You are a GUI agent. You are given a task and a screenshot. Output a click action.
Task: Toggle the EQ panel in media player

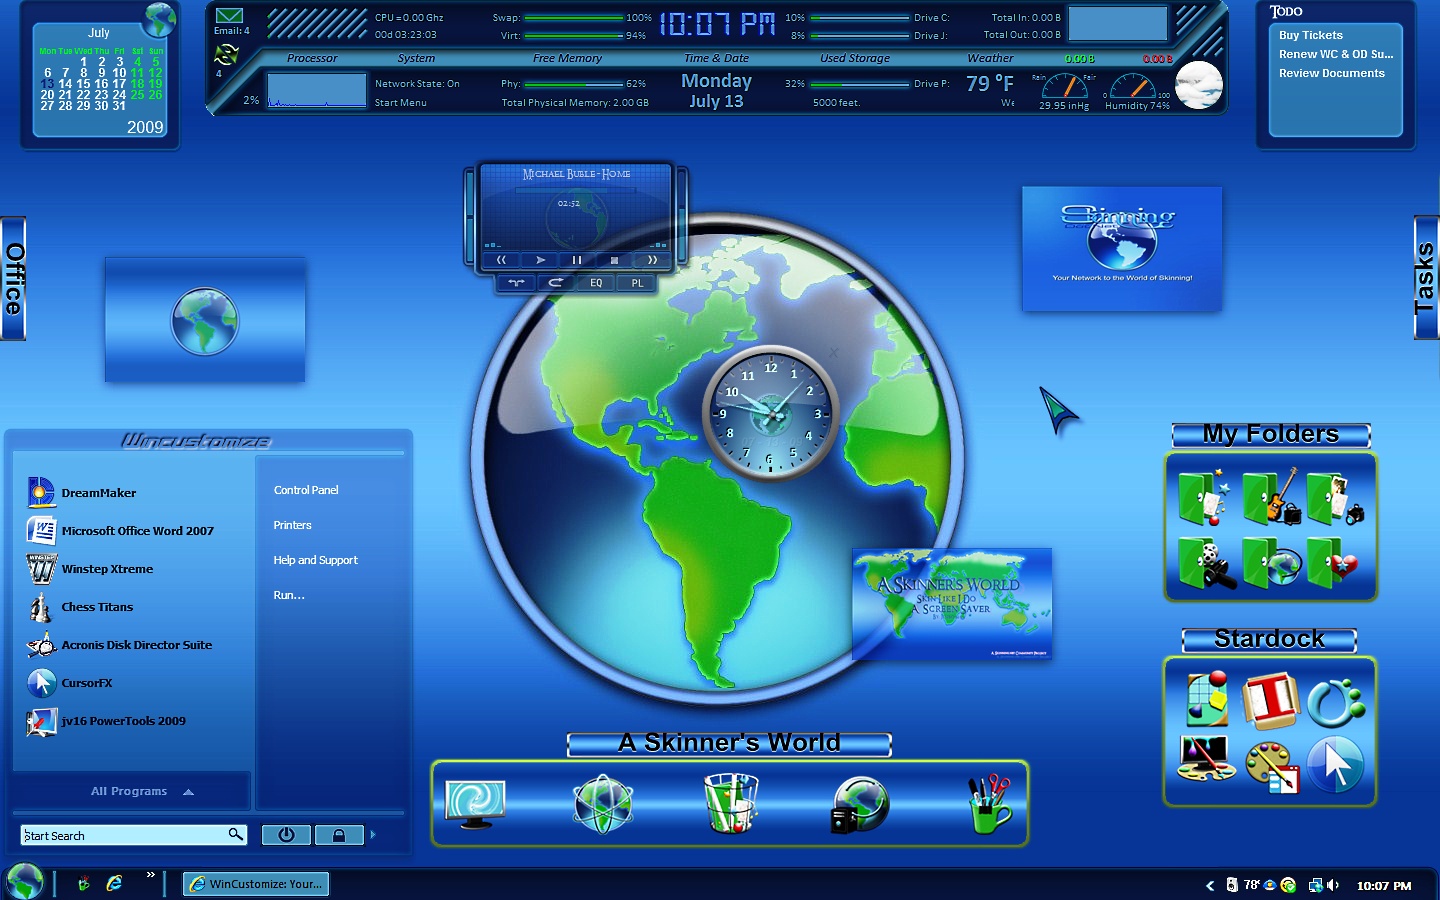click(x=596, y=283)
